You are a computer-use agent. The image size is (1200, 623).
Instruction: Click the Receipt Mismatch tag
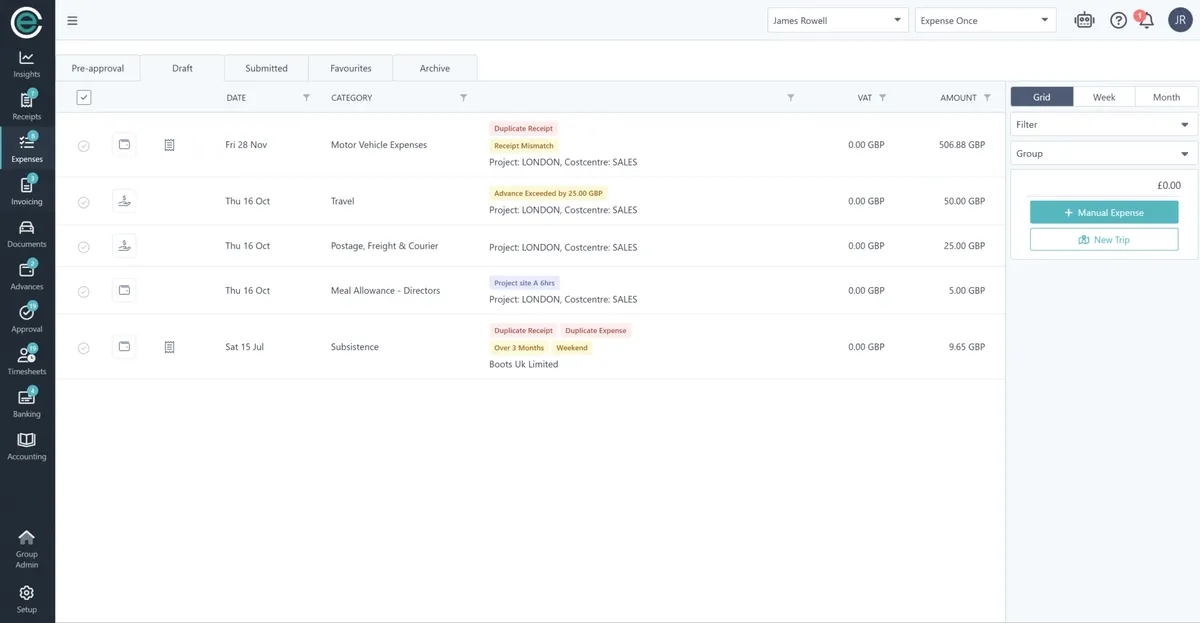point(523,146)
